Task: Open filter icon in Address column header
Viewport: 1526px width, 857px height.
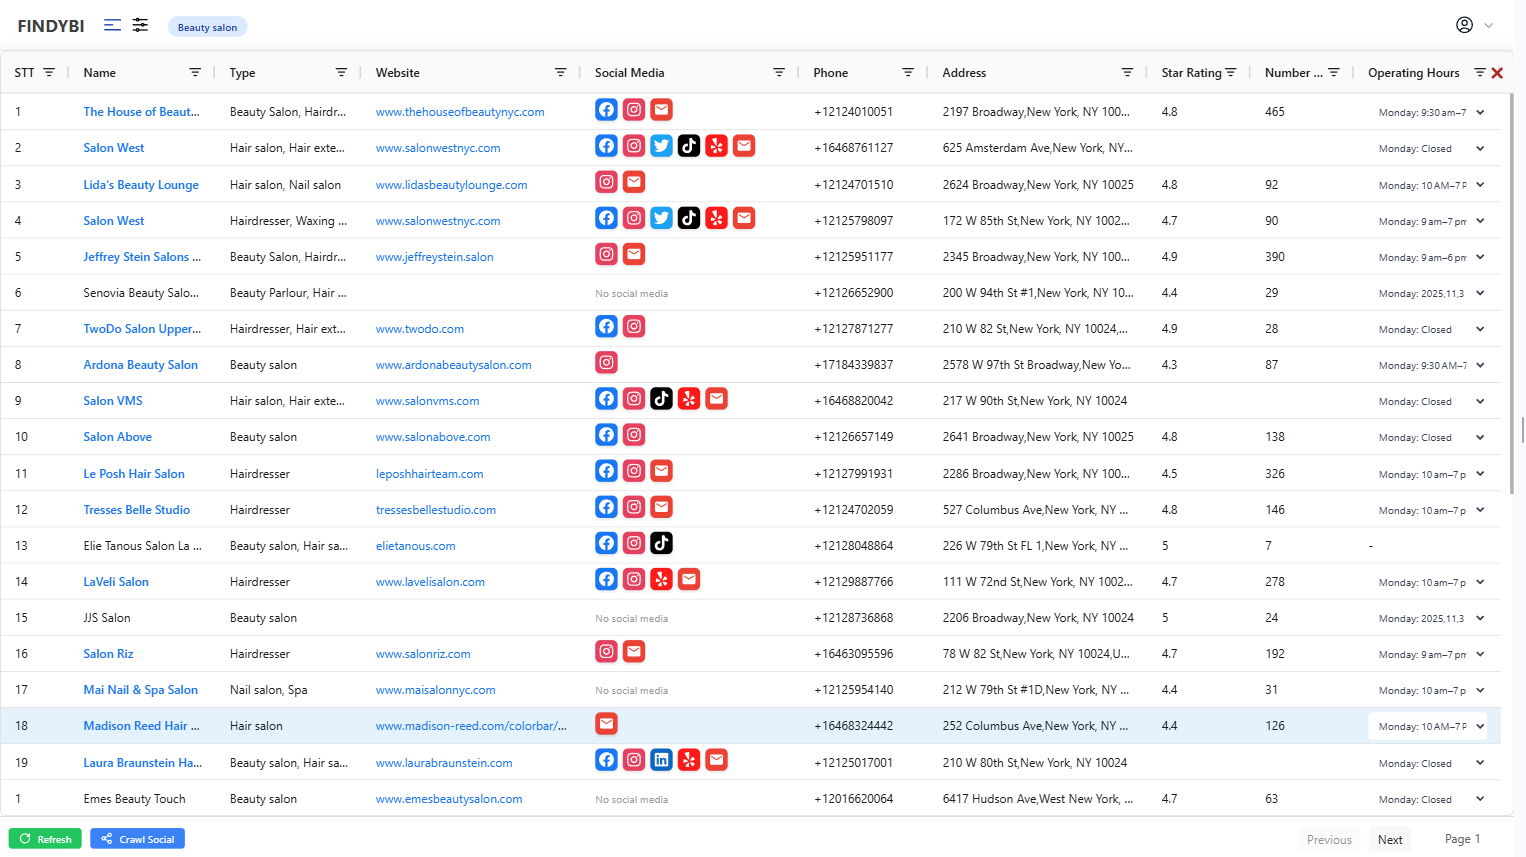Action: pyautogui.click(x=1127, y=73)
